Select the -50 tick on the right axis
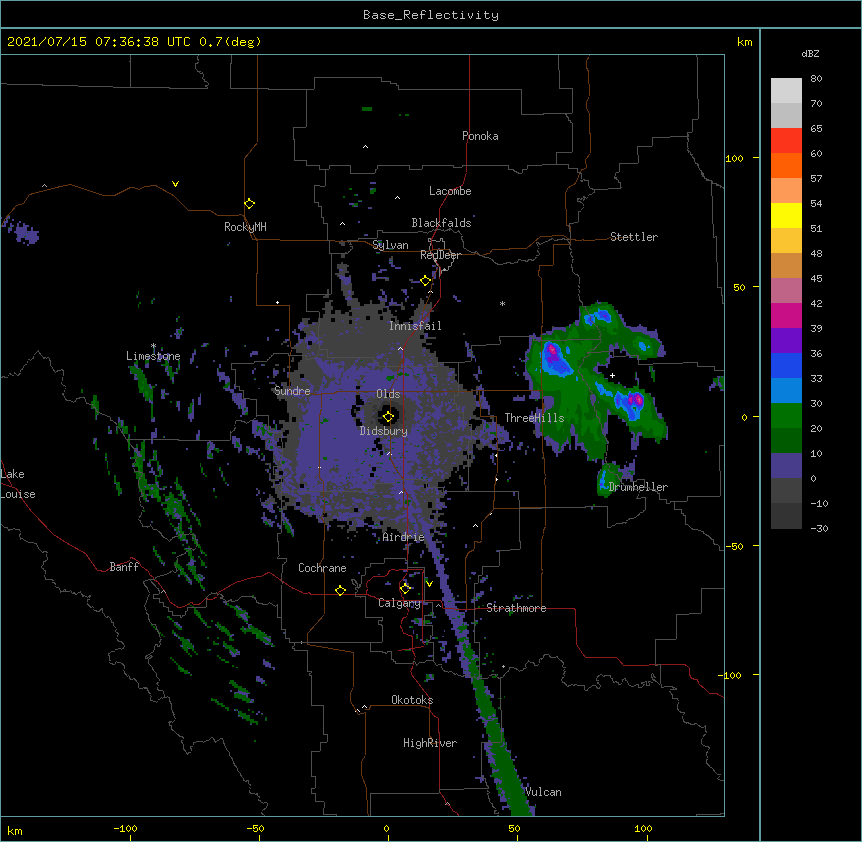Image resolution: width=862 pixels, height=842 pixels. pos(734,546)
